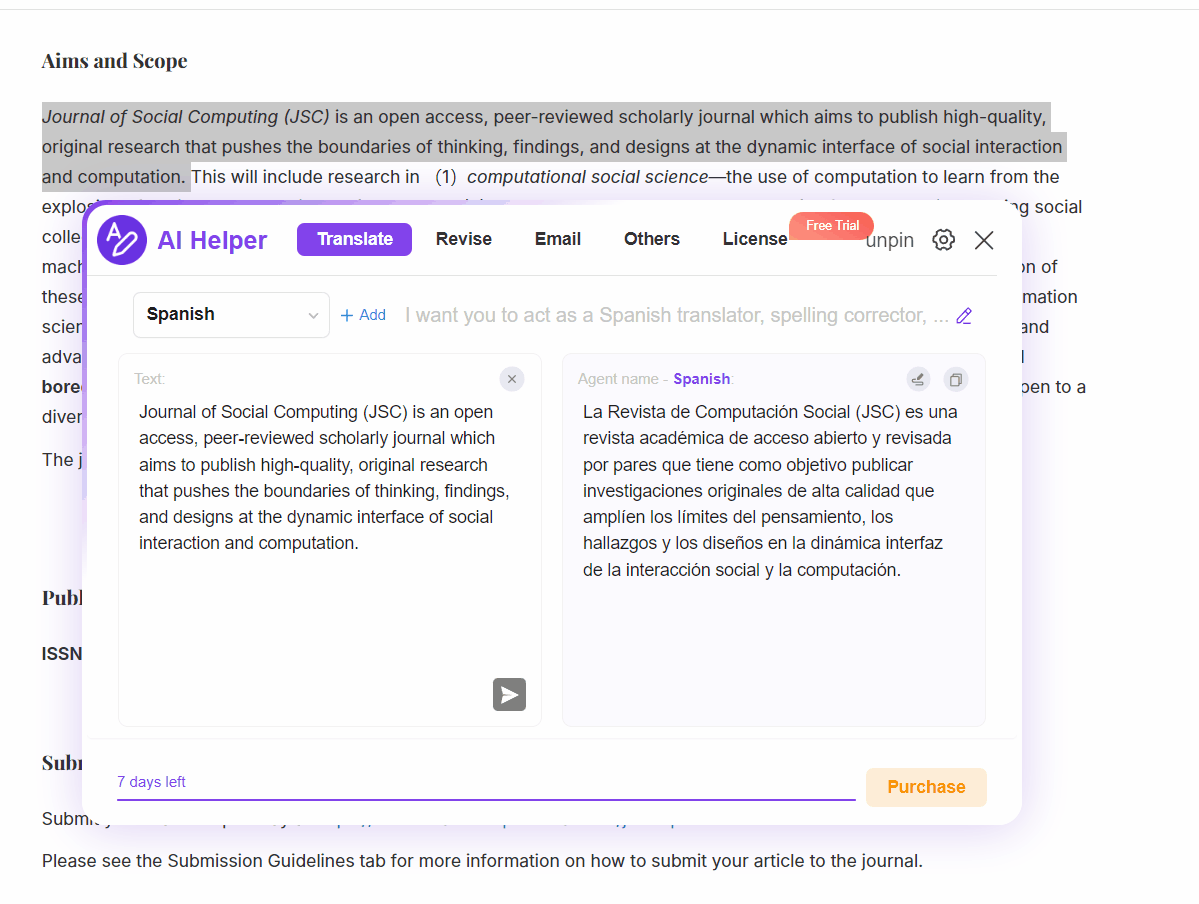Click the Free Trial badge

[832, 225]
